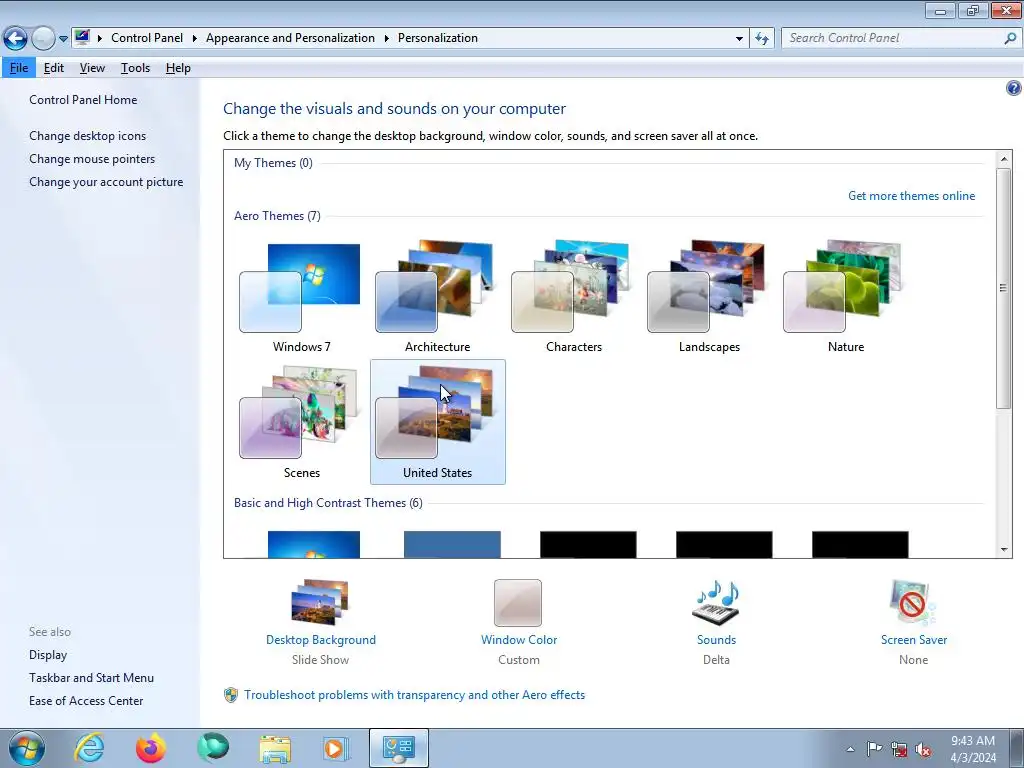The width and height of the screenshot is (1024, 768).
Task: Open Change mouse pointers
Action: pyautogui.click(x=92, y=159)
